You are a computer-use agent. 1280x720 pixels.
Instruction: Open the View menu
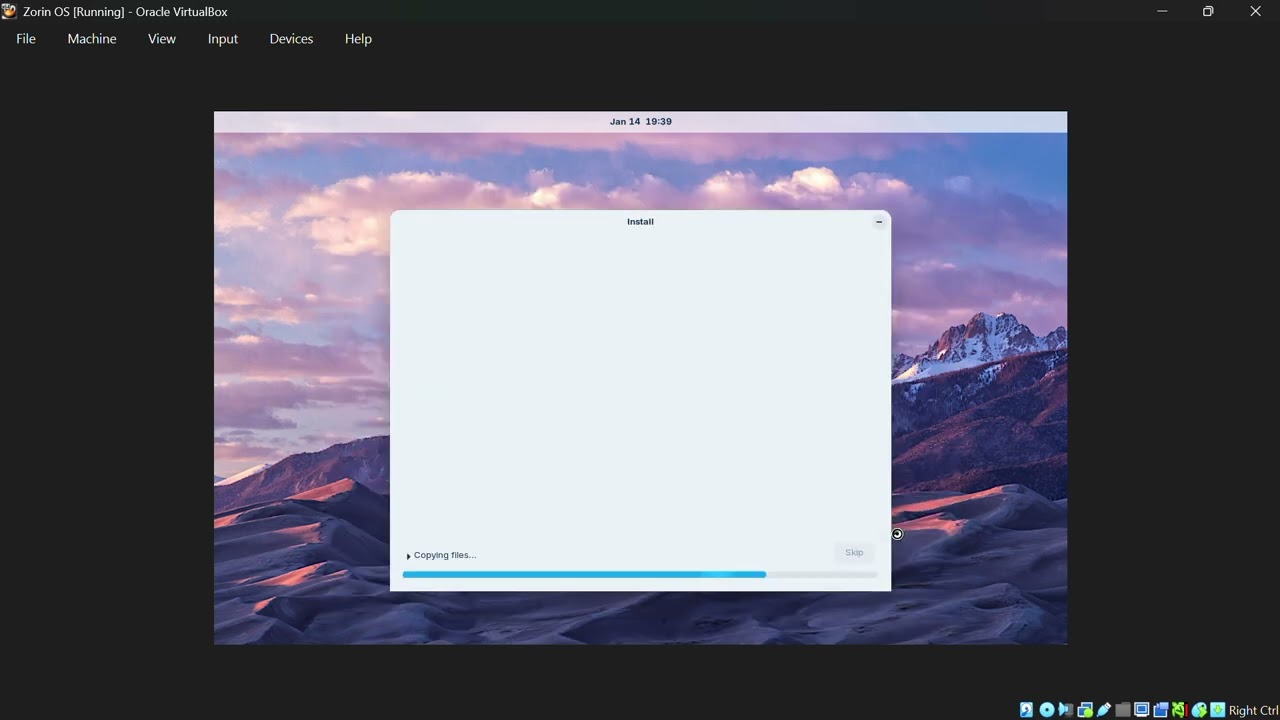coord(162,39)
